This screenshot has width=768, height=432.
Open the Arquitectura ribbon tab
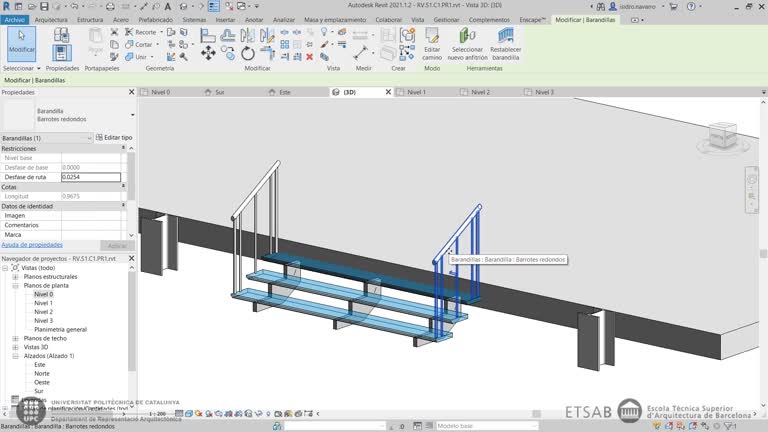point(51,19)
